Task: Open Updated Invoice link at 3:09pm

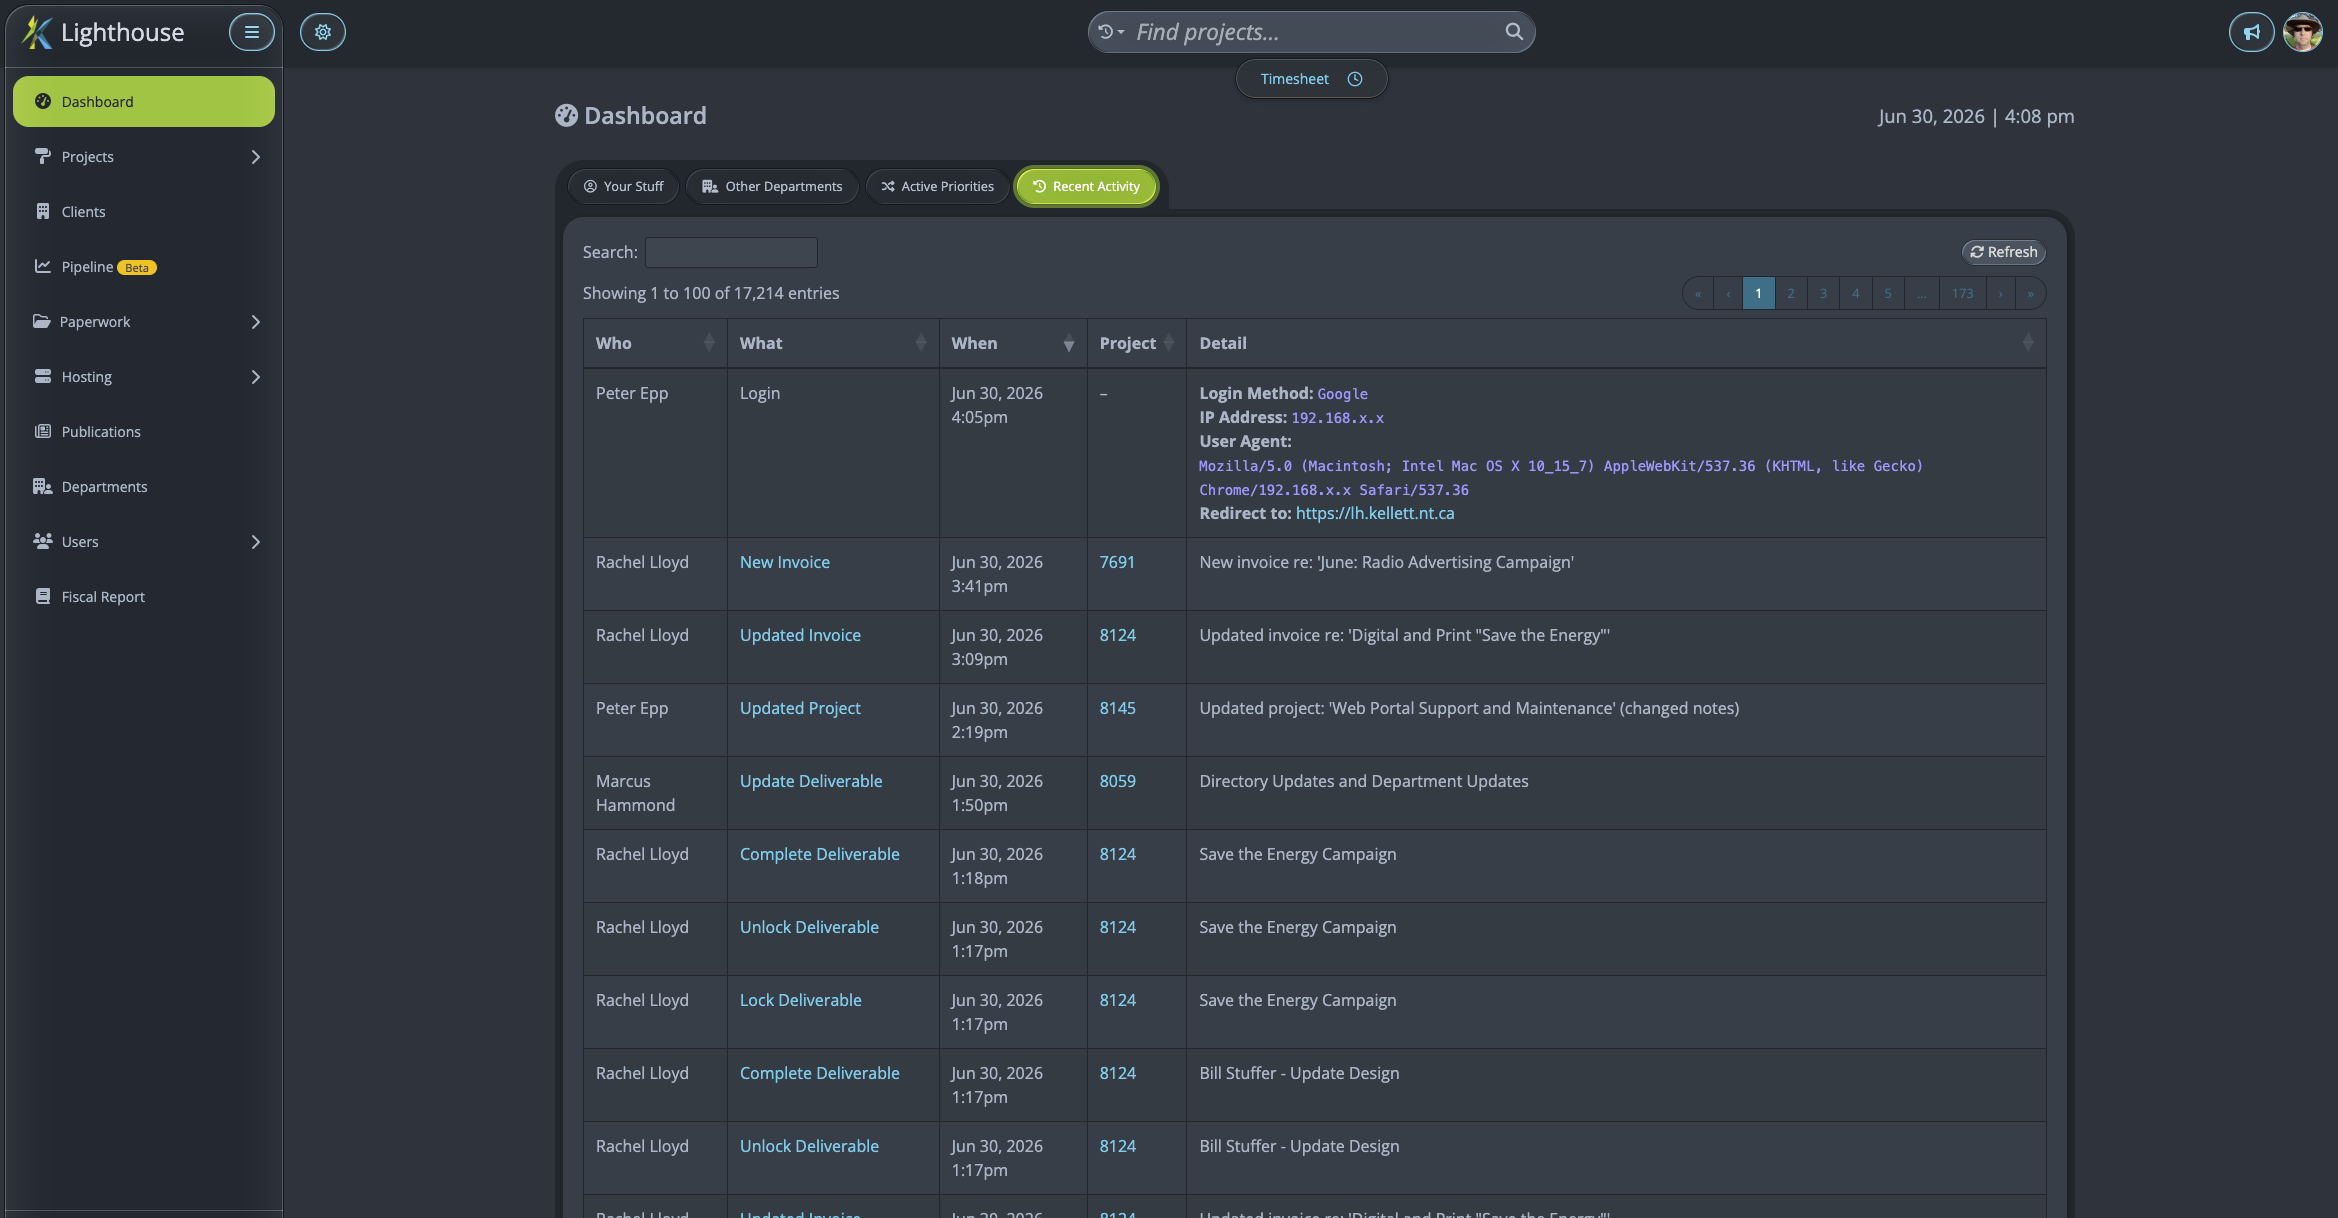Action: click(x=800, y=635)
